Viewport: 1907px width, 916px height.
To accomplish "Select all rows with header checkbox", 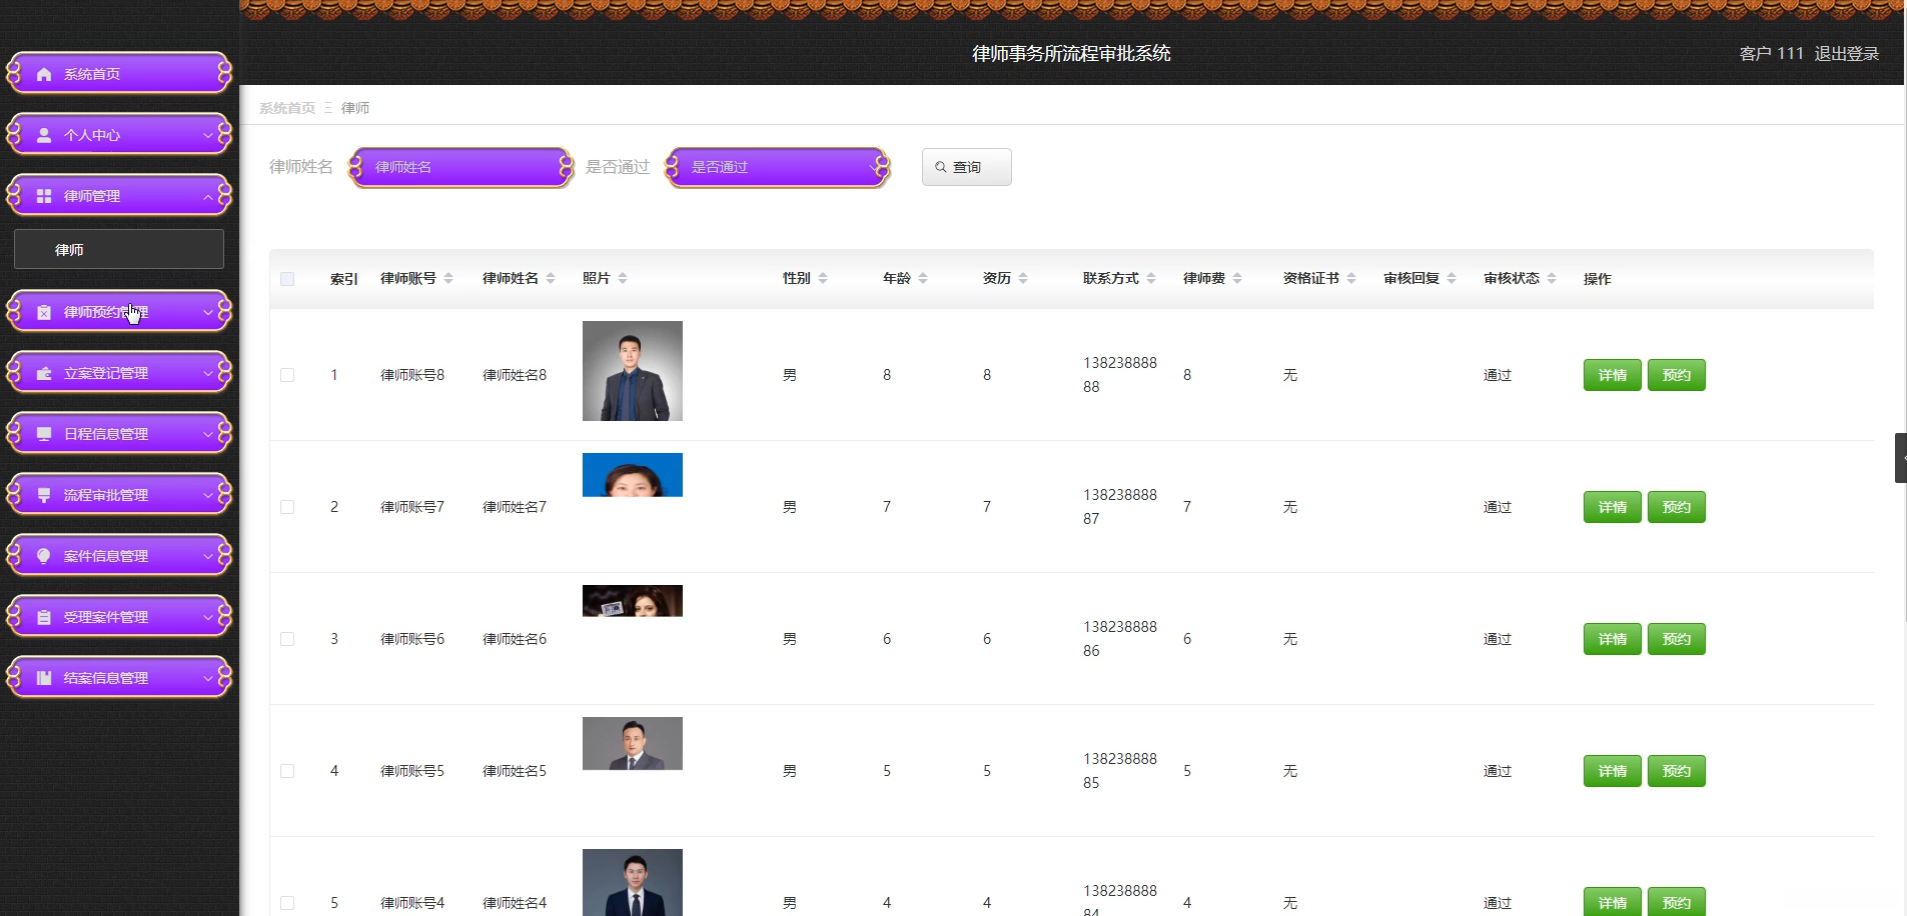I will coord(287,279).
